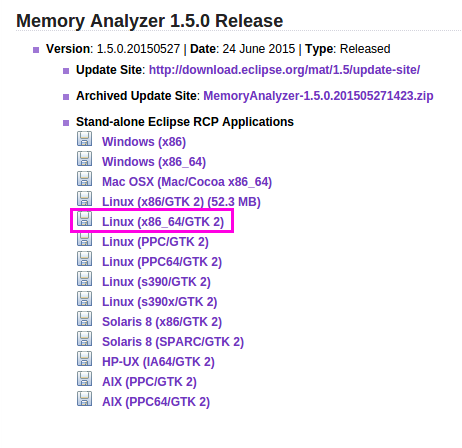This screenshot has width=462, height=448.
Task: Click the save icon beside Windows (x86_64)
Action: click(x=85, y=159)
